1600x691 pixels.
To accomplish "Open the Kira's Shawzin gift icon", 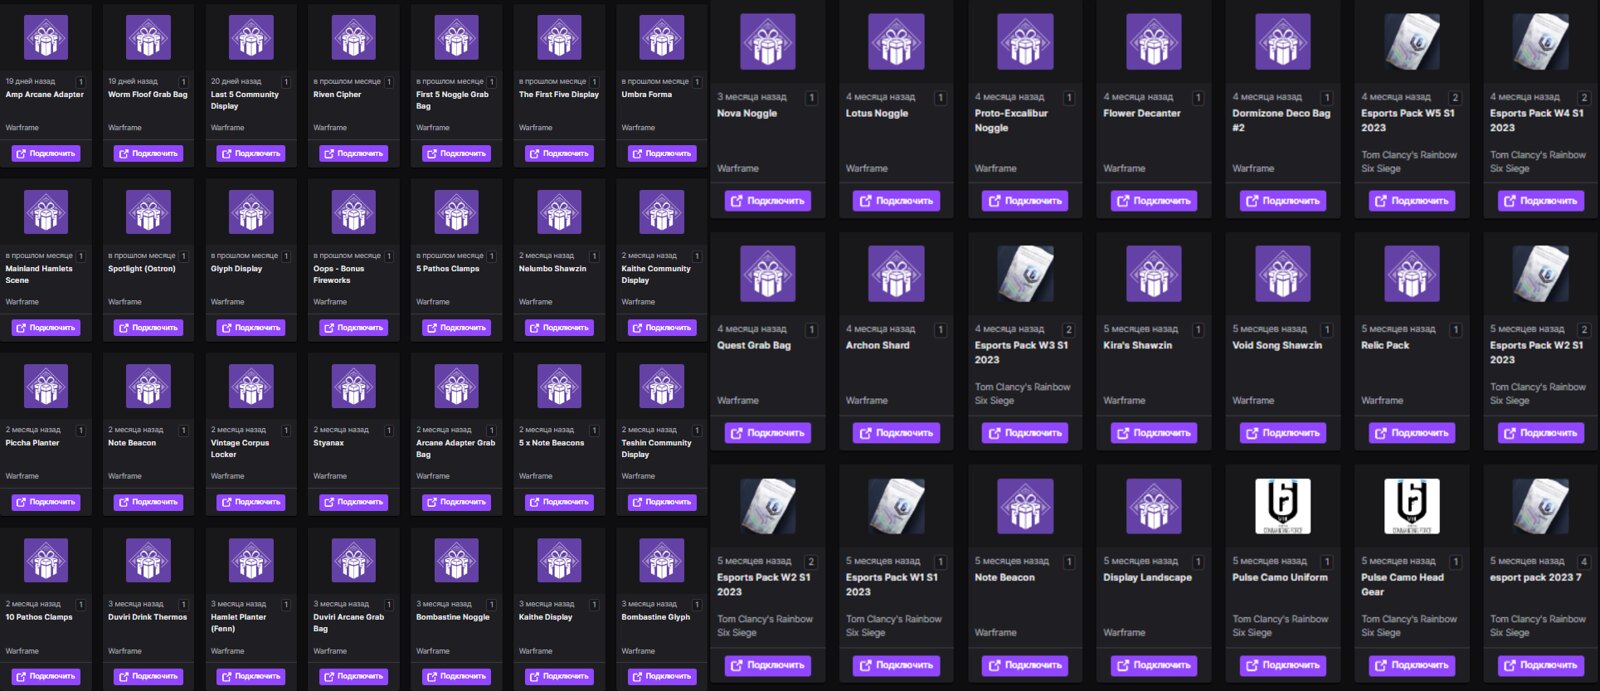I will pos(1154,274).
